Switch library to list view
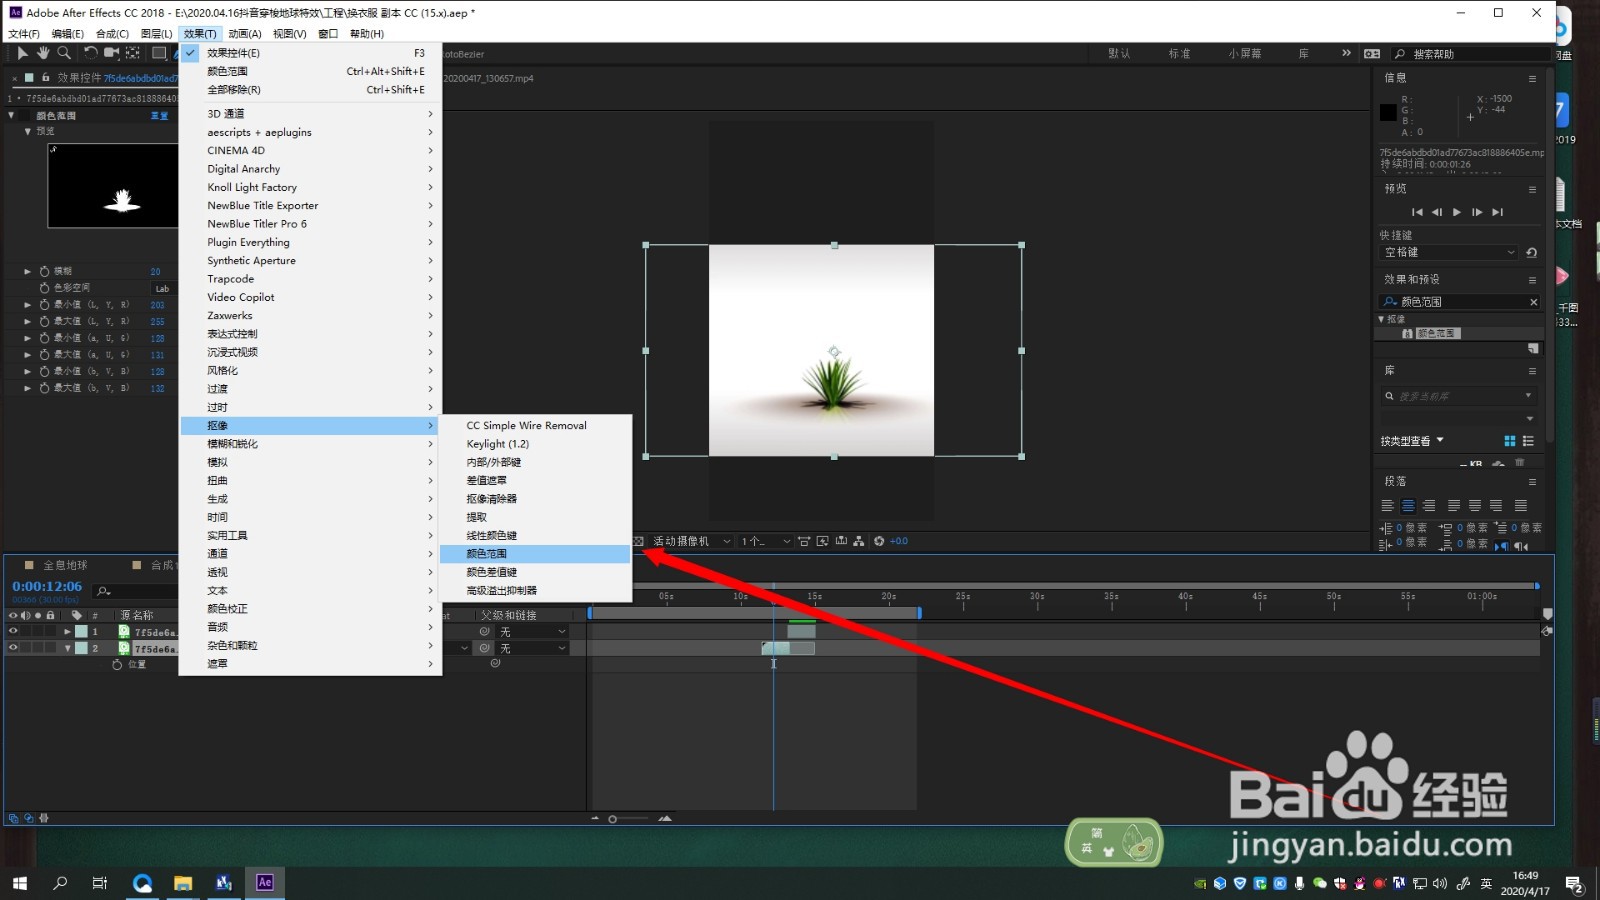Screen dimensions: 1600x900 pos(1528,441)
